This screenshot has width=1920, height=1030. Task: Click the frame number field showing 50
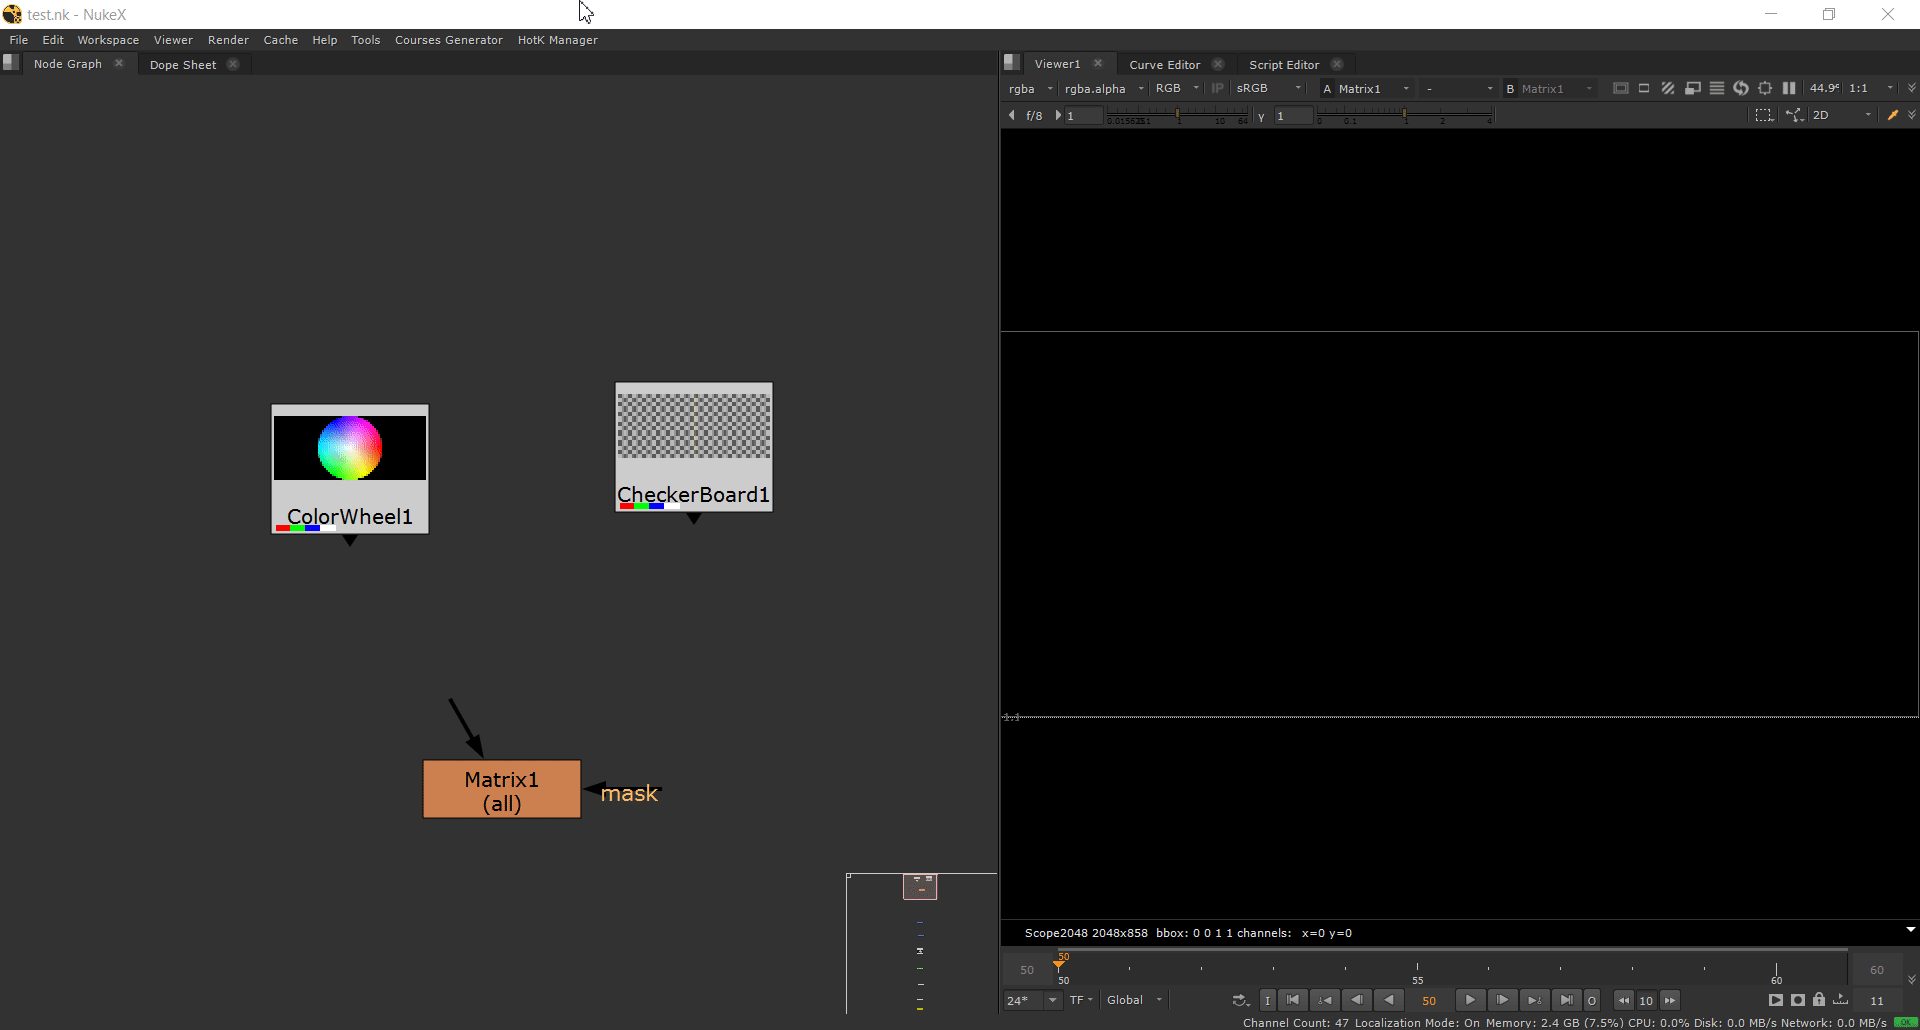(x=1429, y=1000)
